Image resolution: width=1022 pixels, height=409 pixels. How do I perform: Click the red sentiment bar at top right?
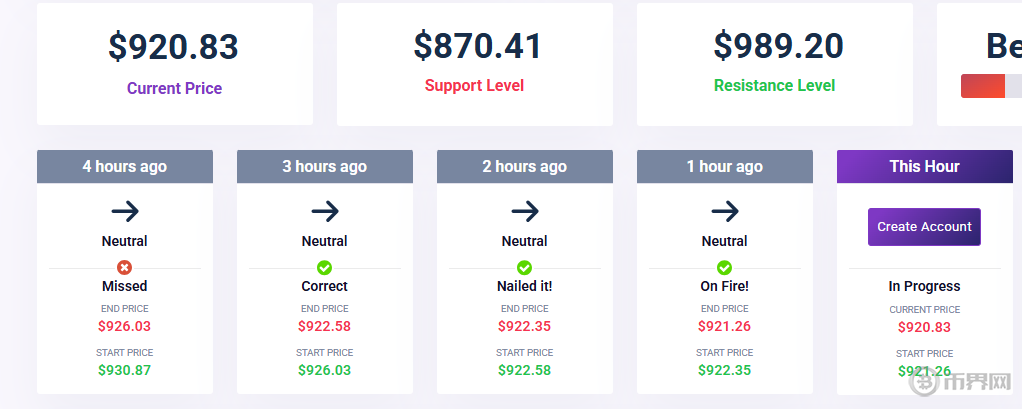984,86
